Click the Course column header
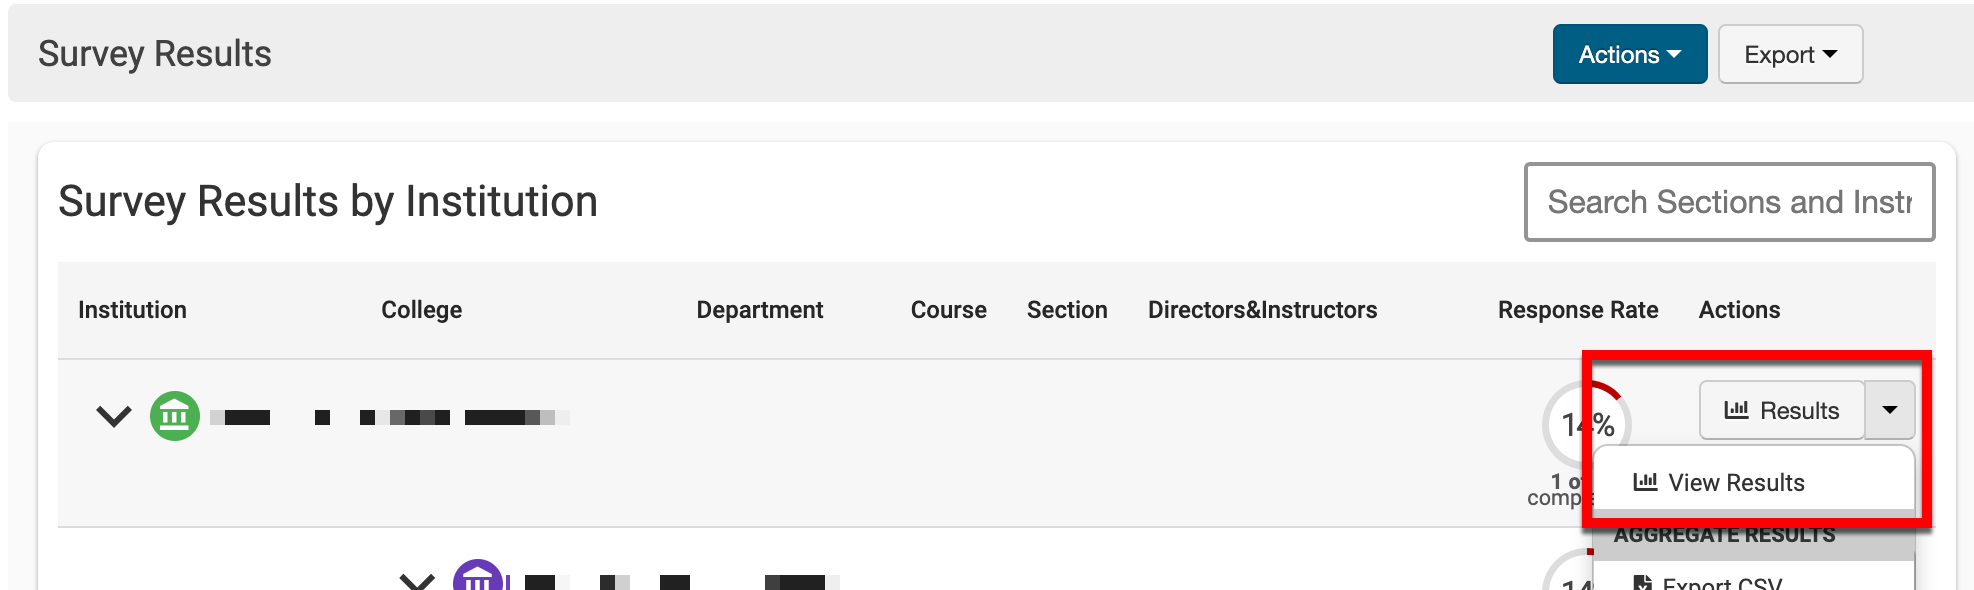The image size is (1974, 590). [x=948, y=310]
